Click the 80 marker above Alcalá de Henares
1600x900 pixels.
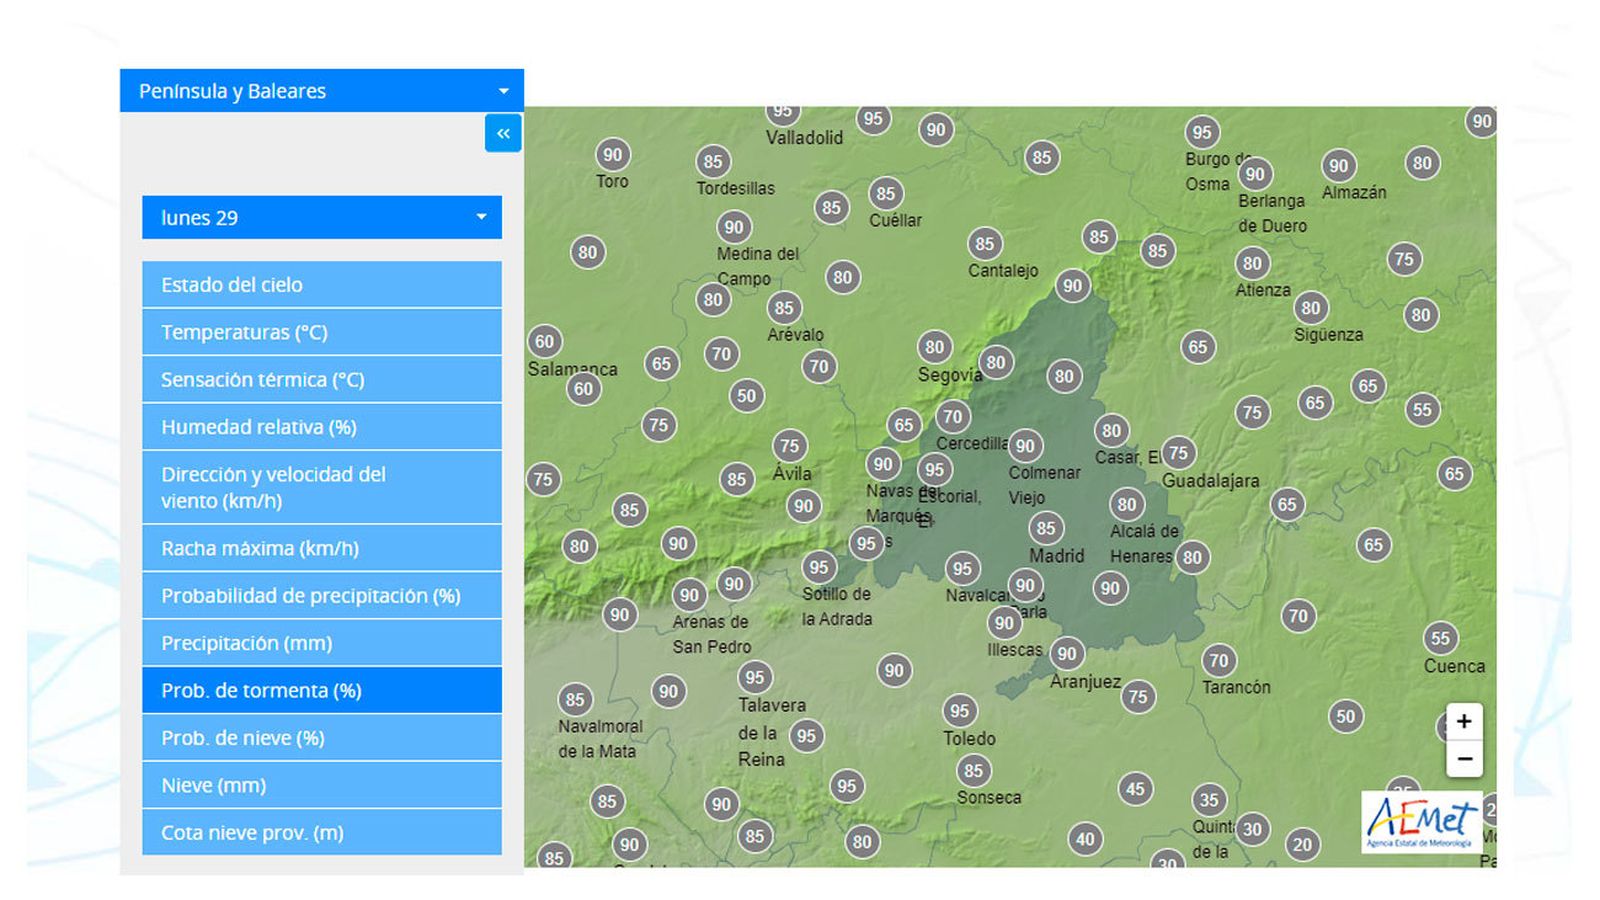1127,505
